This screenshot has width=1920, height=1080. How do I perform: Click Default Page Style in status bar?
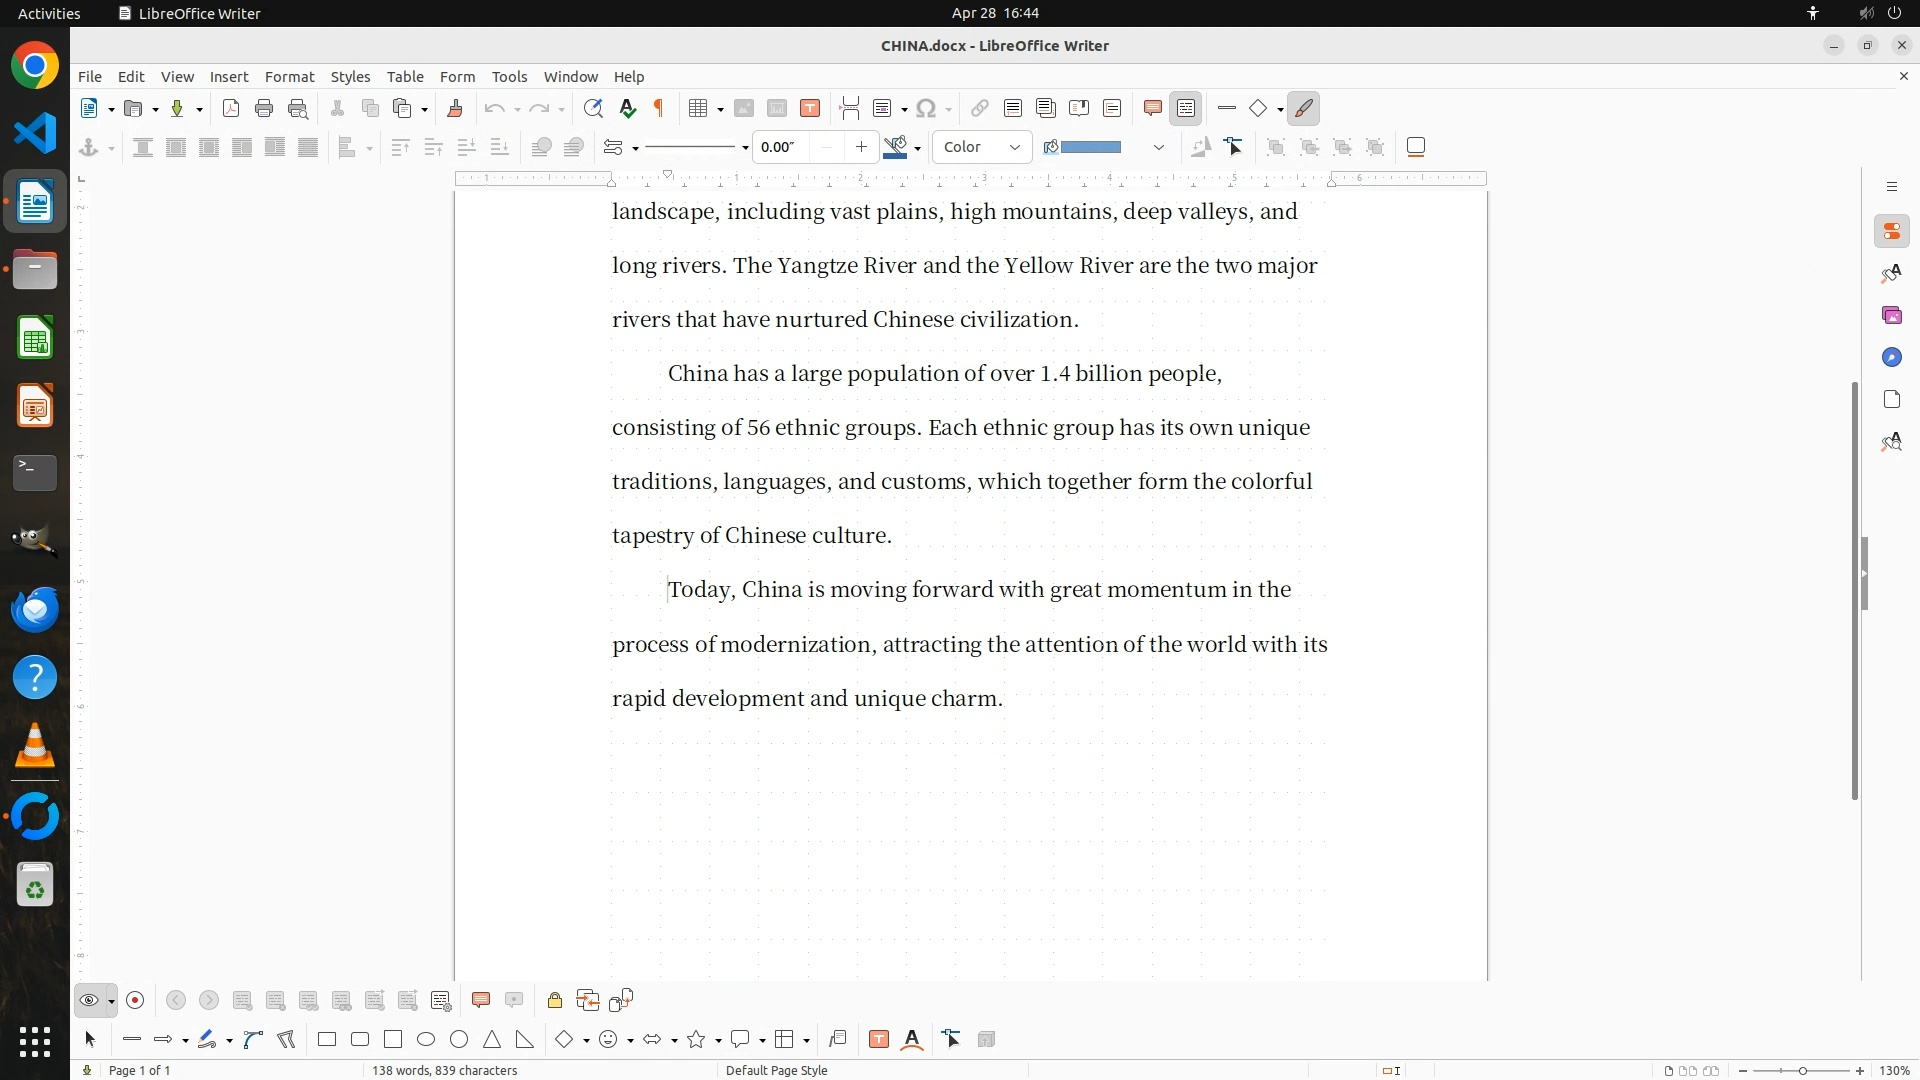pyautogui.click(x=776, y=1070)
